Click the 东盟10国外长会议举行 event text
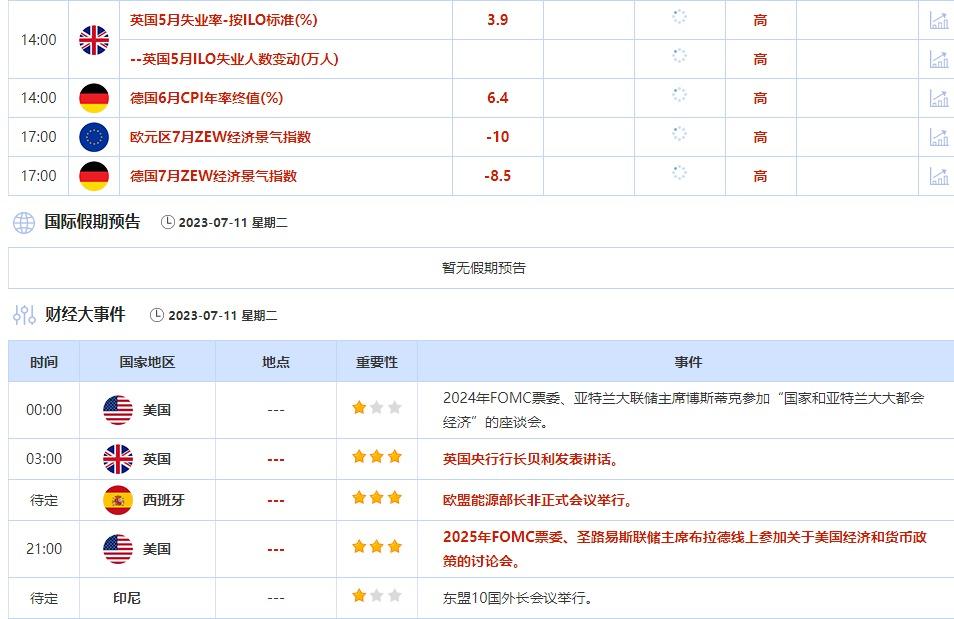 point(518,598)
